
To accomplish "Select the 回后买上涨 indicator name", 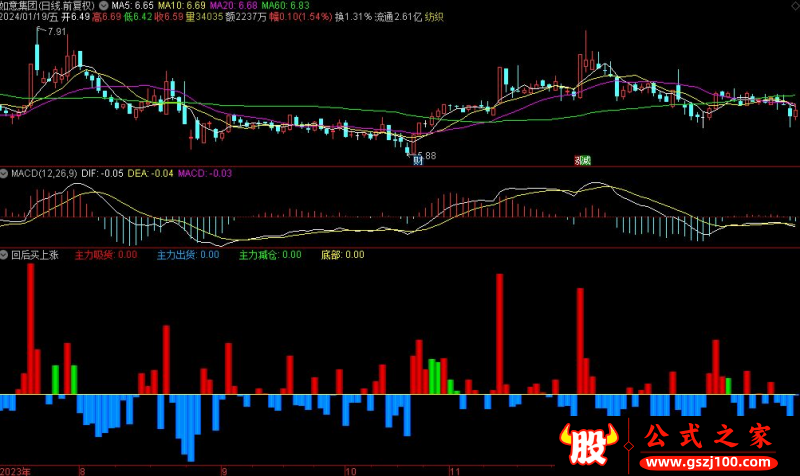I will pyautogui.click(x=32, y=255).
